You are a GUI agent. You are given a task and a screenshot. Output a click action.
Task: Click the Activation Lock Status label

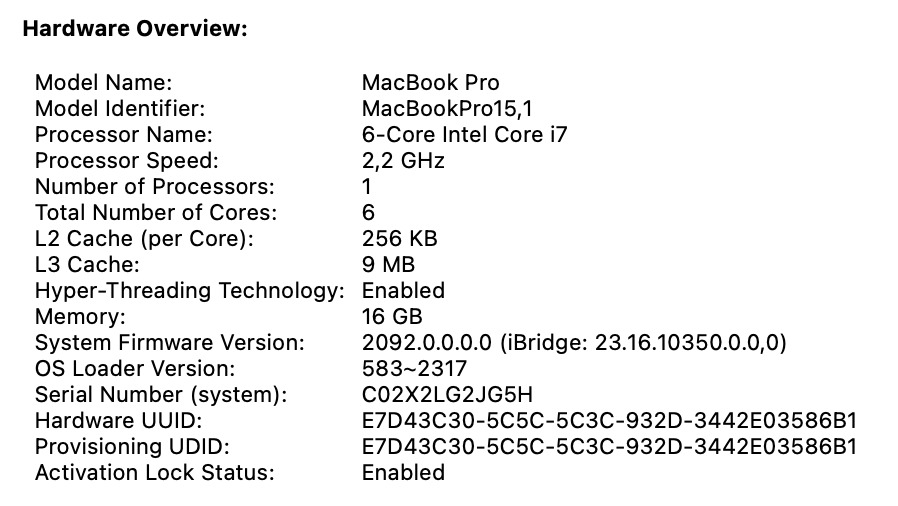coord(154,472)
